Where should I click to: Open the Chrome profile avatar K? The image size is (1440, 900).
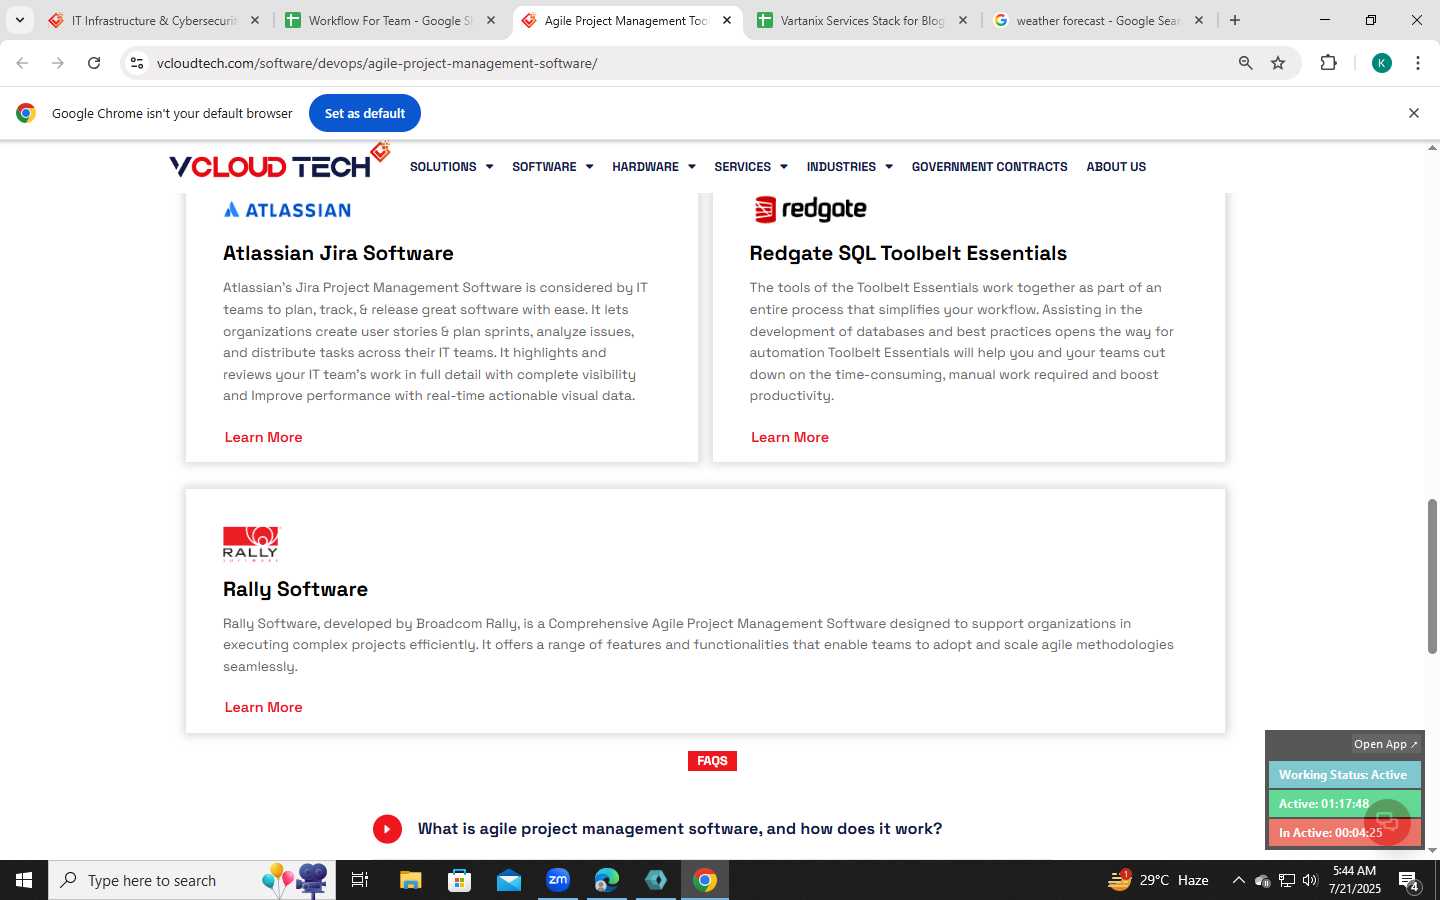coord(1382,63)
